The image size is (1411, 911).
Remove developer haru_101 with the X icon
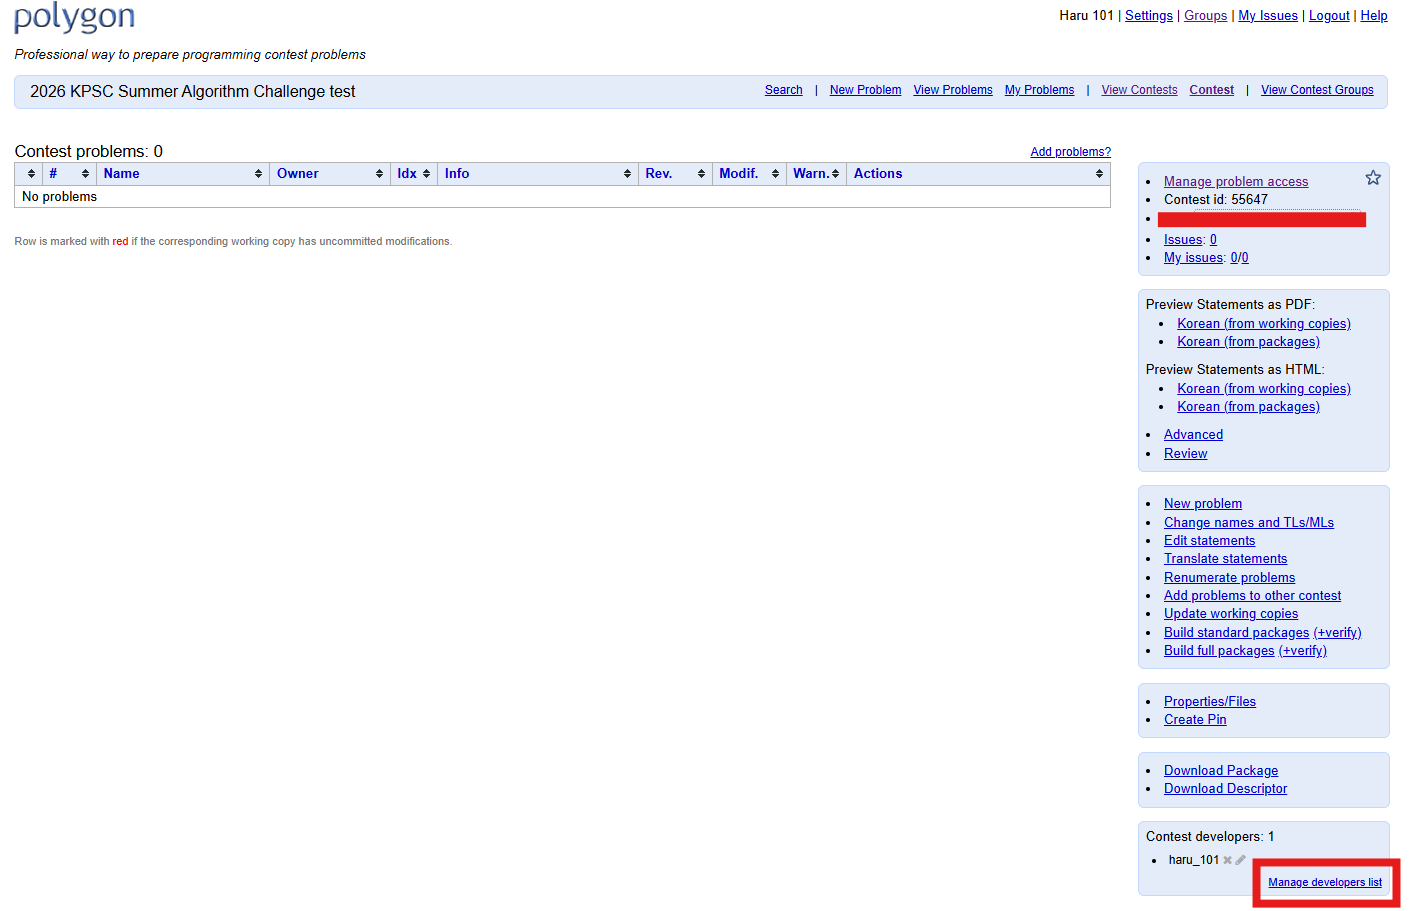click(x=1227, y=860)
